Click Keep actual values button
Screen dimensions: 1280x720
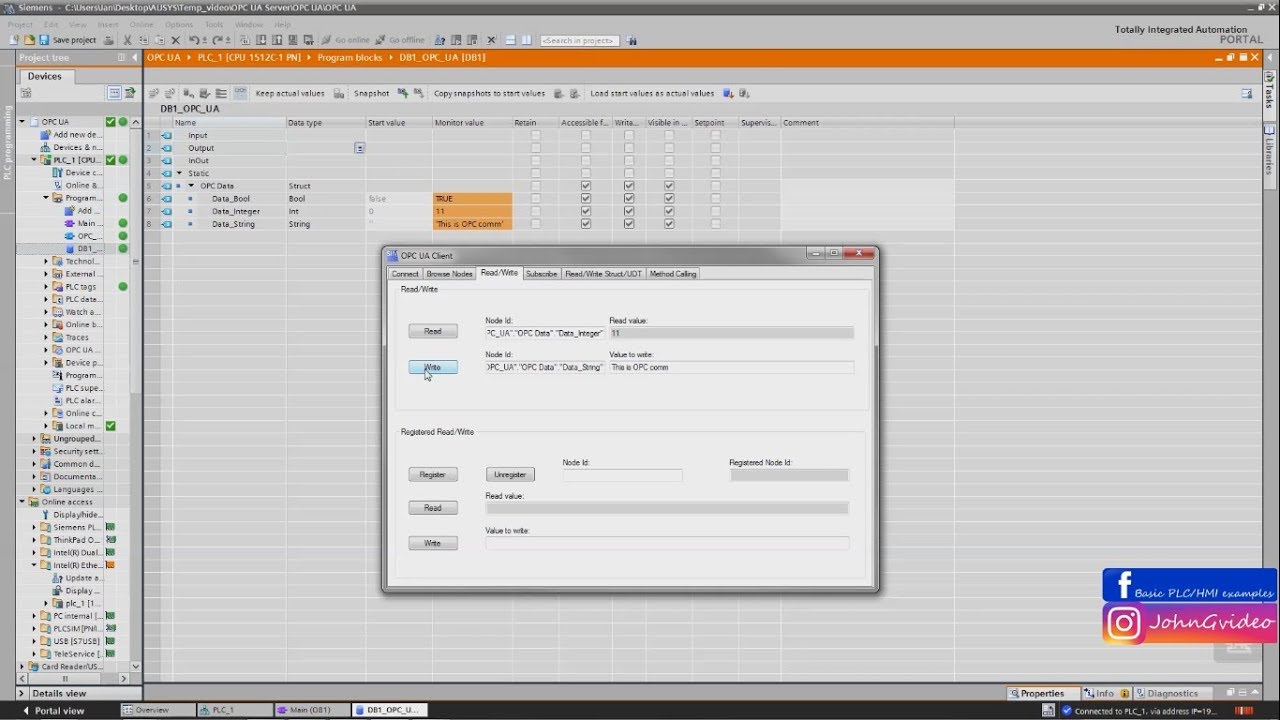click(x=290, y=93)
